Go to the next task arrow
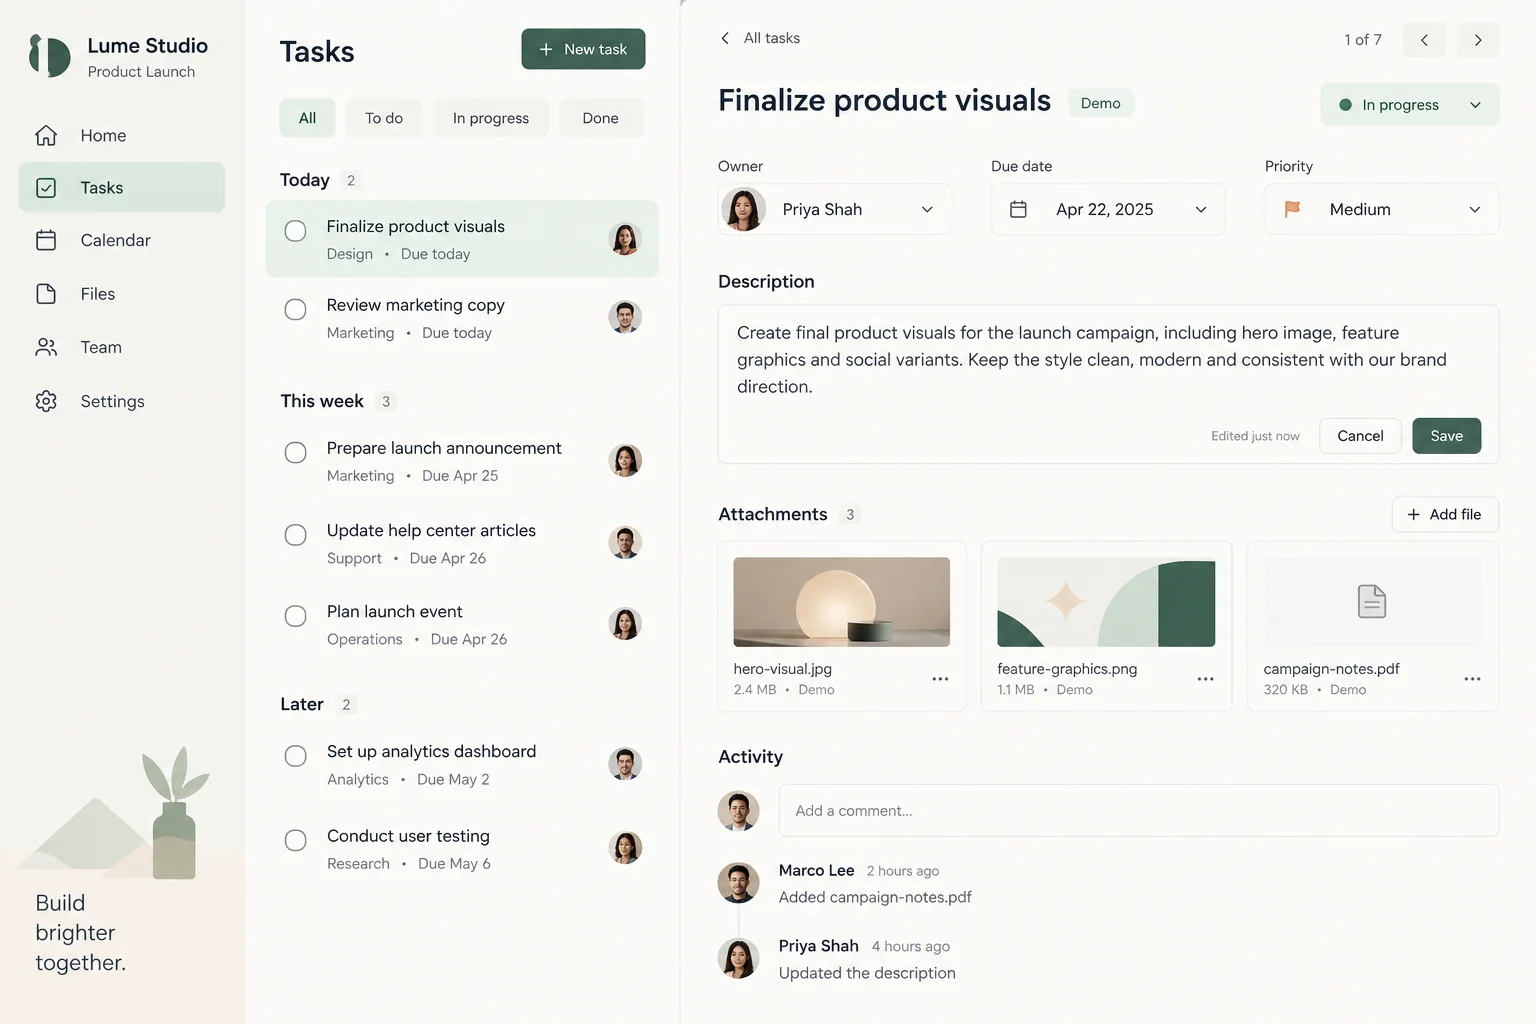The image size is (1536, 1024). coord(1478,40)
